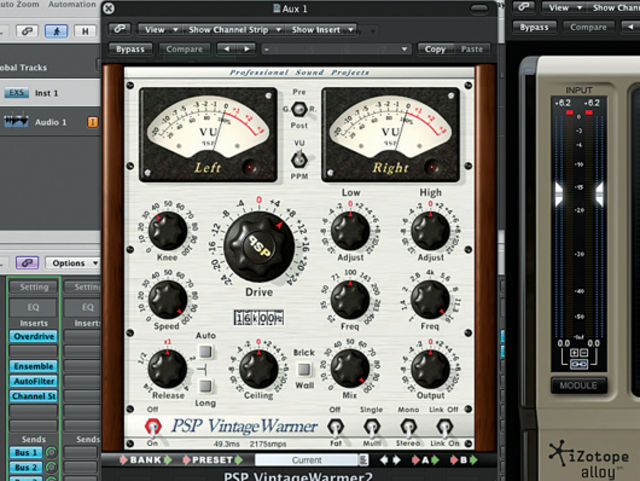
Task: Open Show Channel Strip dropdown
Action: (x=234, y=29)
